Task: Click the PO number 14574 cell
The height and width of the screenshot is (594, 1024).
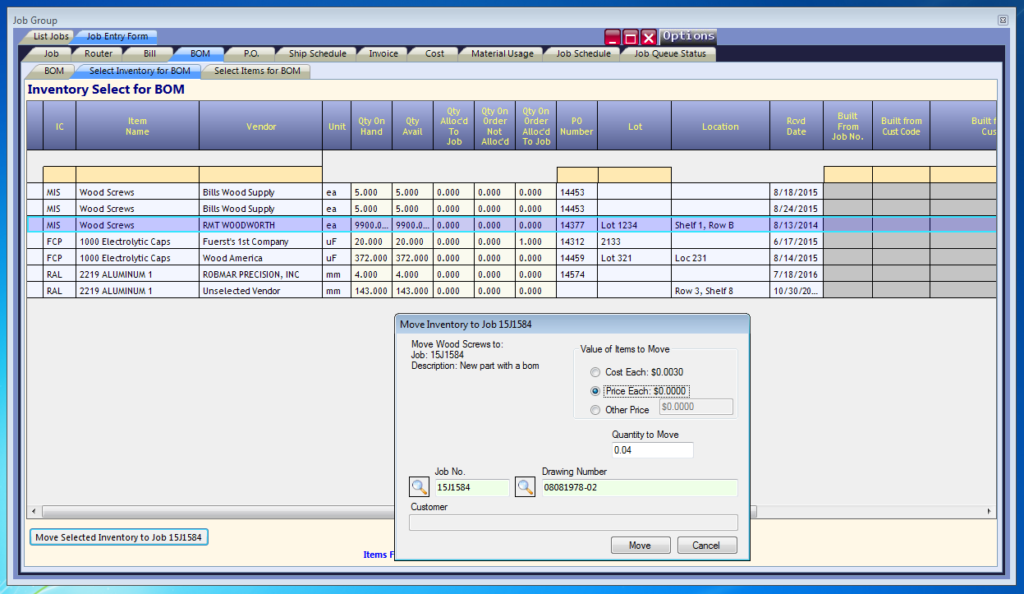Action: [577, 274]
